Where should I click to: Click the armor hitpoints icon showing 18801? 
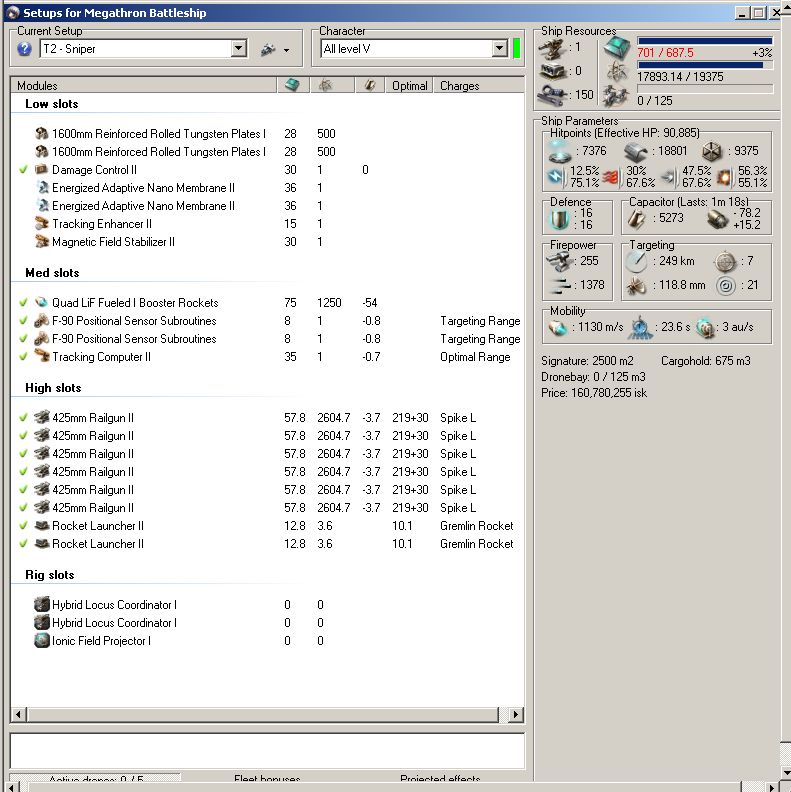click(x=635, y=151)
